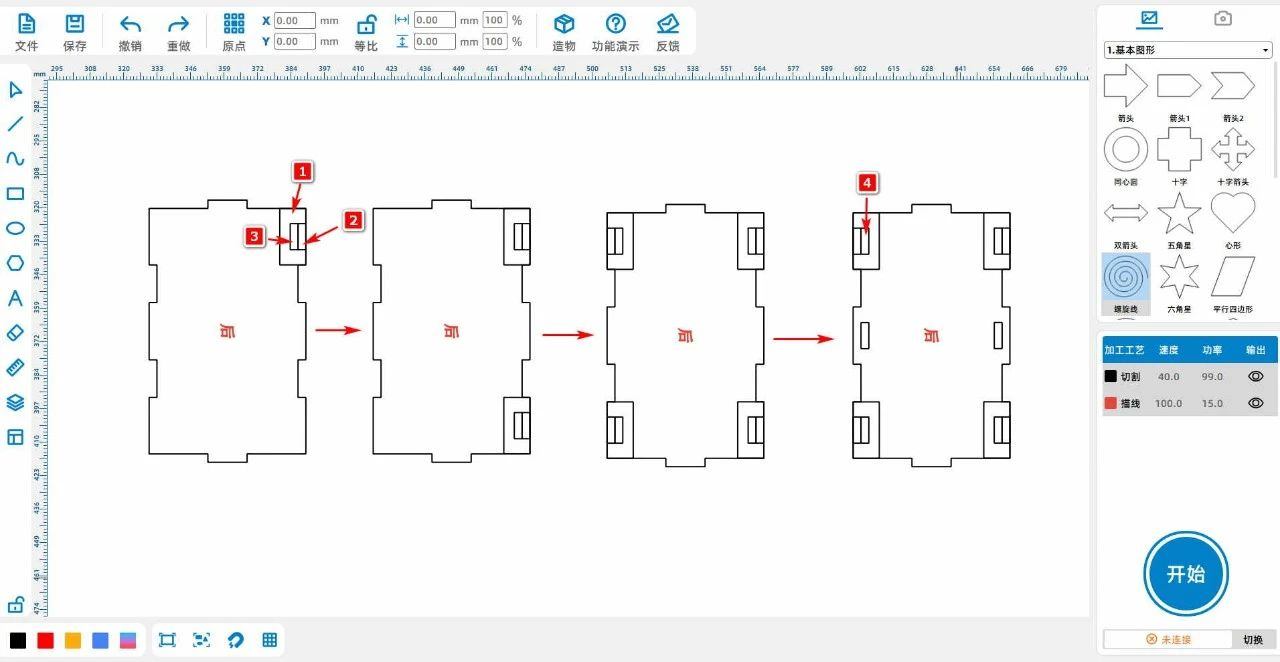1280x662 pixels.
Task: Click the X coordinate input field
Action: (294, 21)
